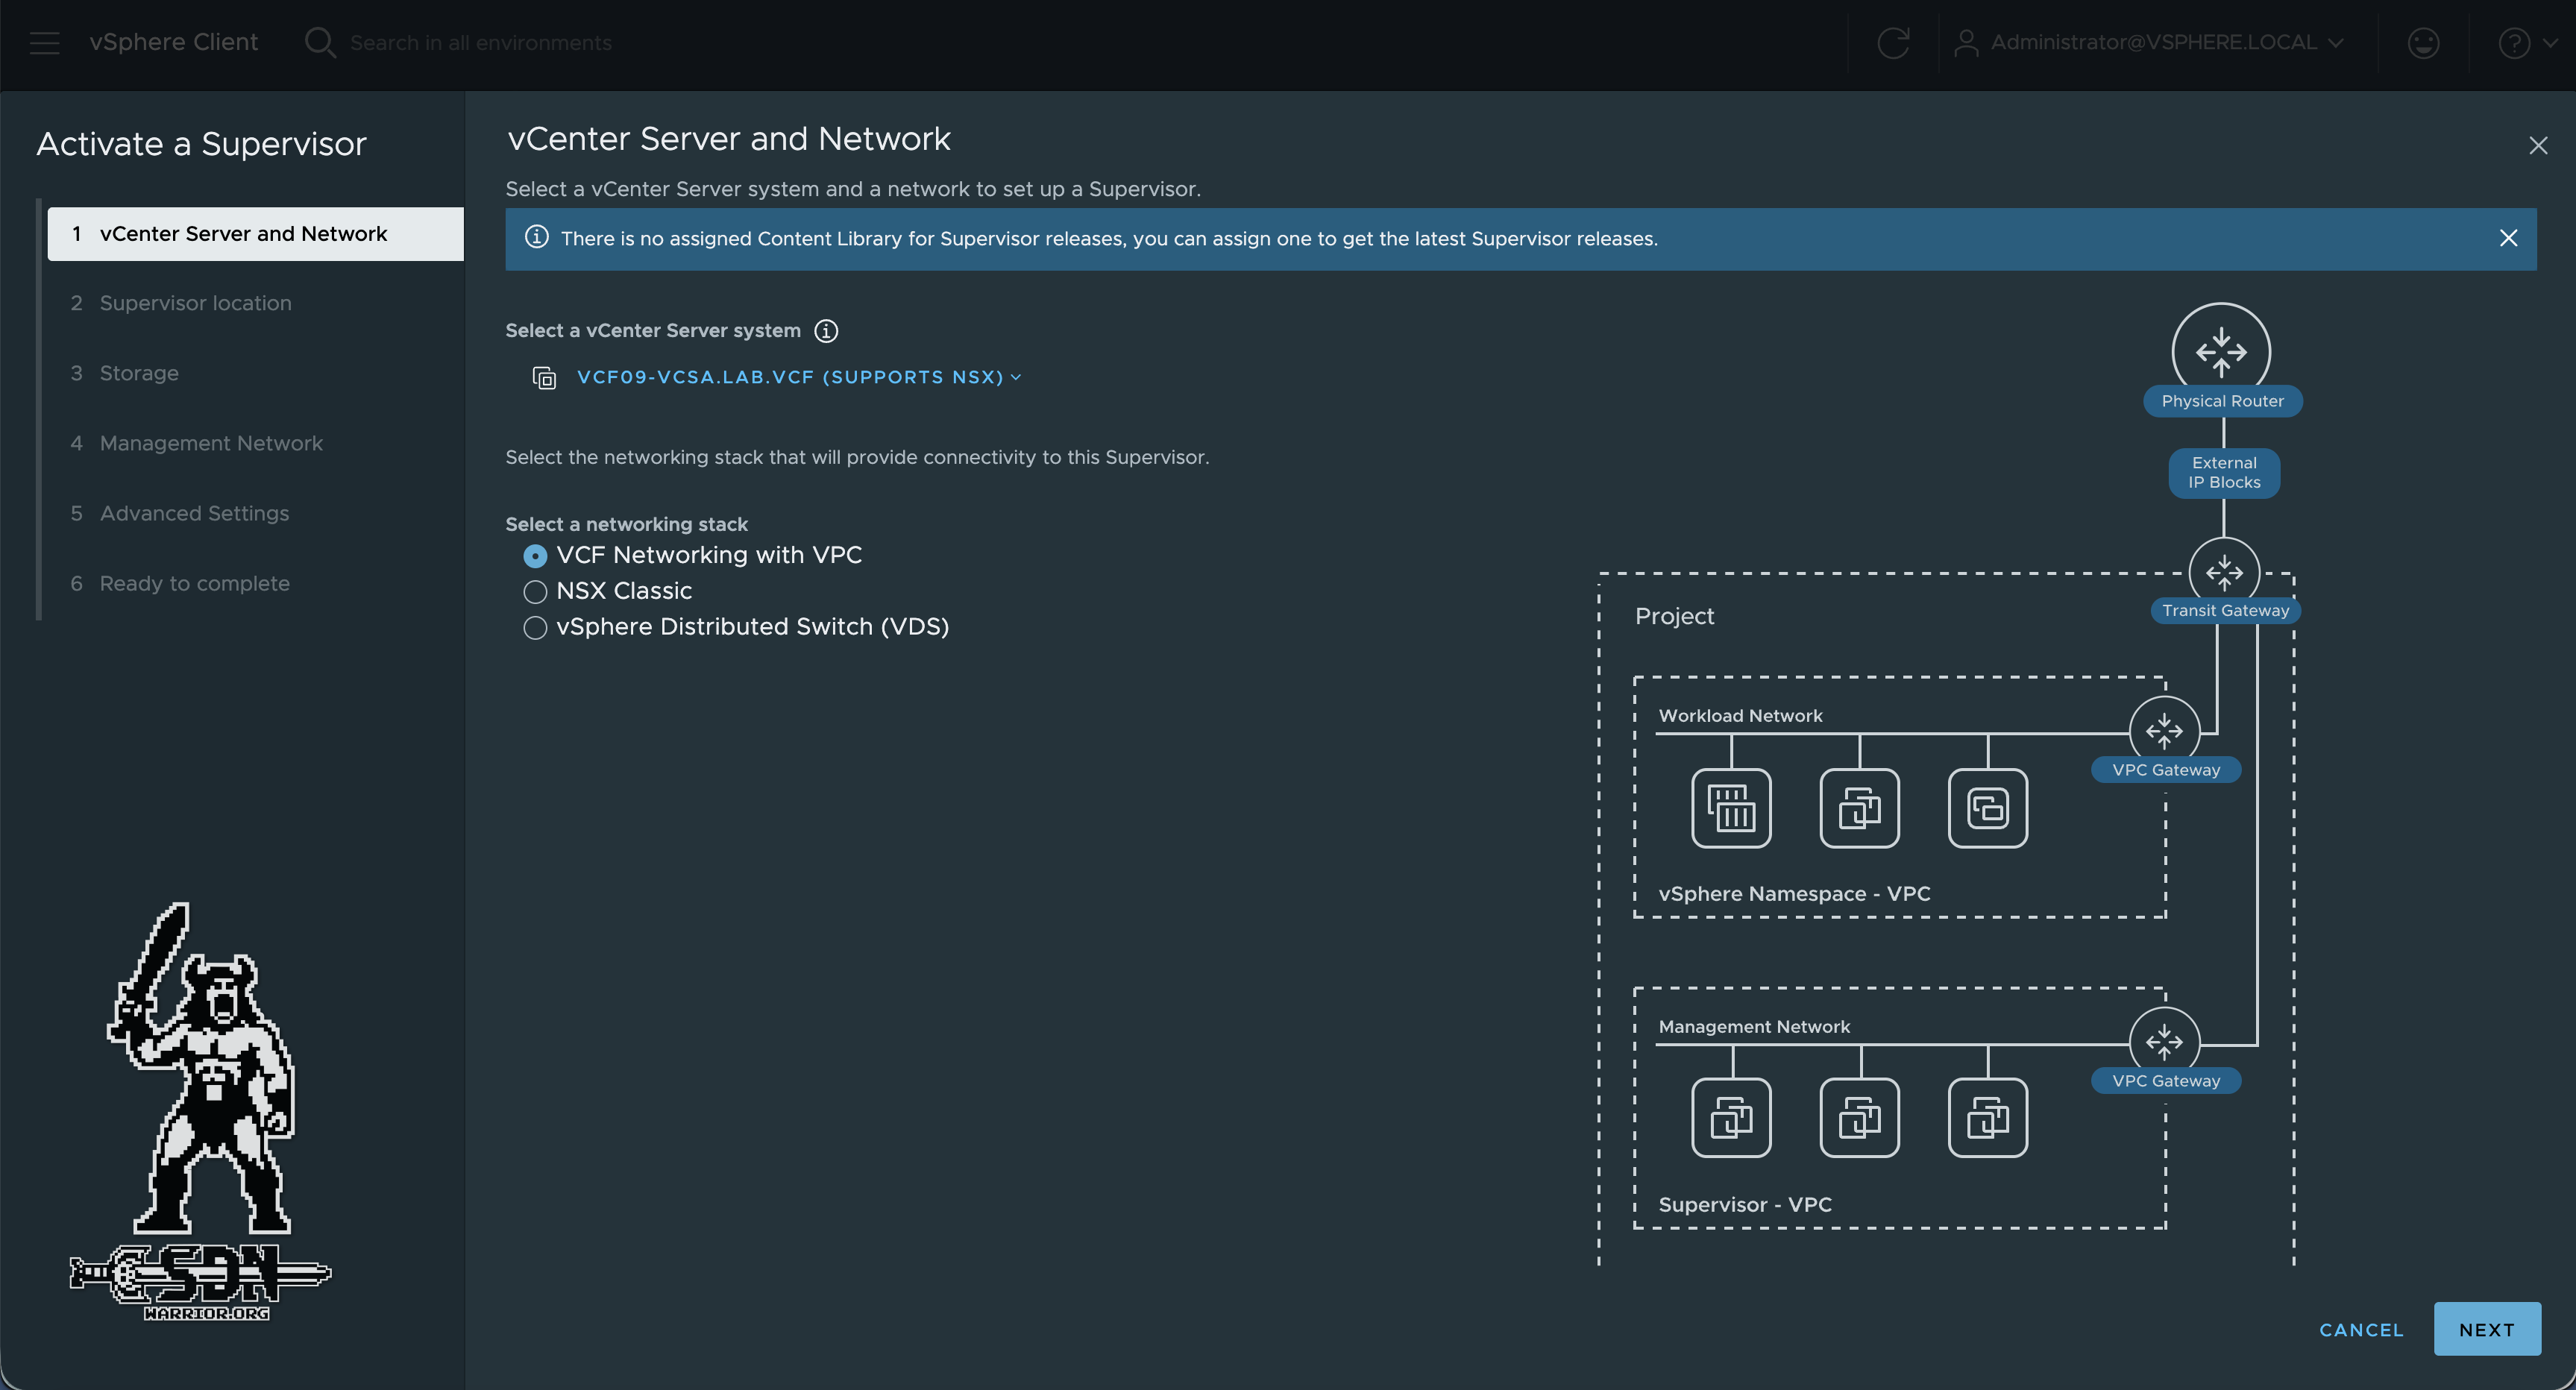
Task: Dismiss the Content Library info banner
Action: point(2509,238)
